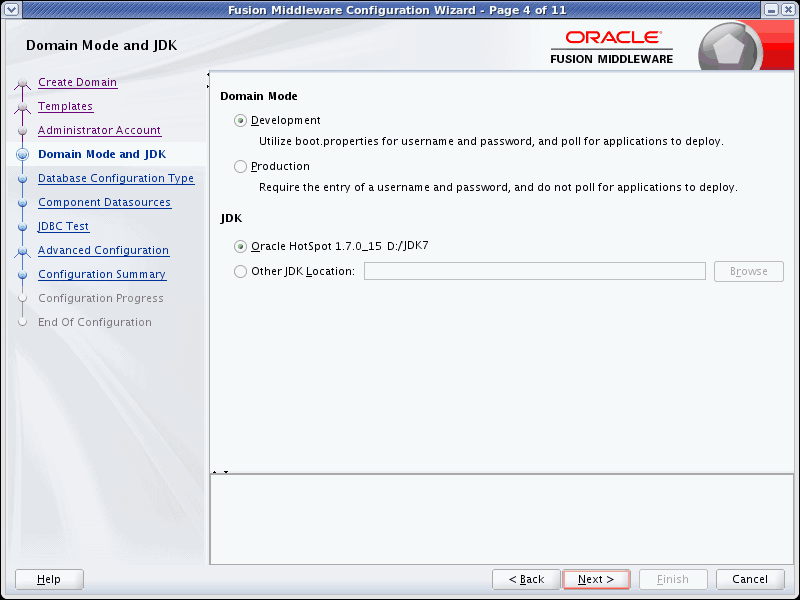Minimize the Configuration Wizard window
The width and height of the screenshot is (800, 600).
tap(772, 10)
